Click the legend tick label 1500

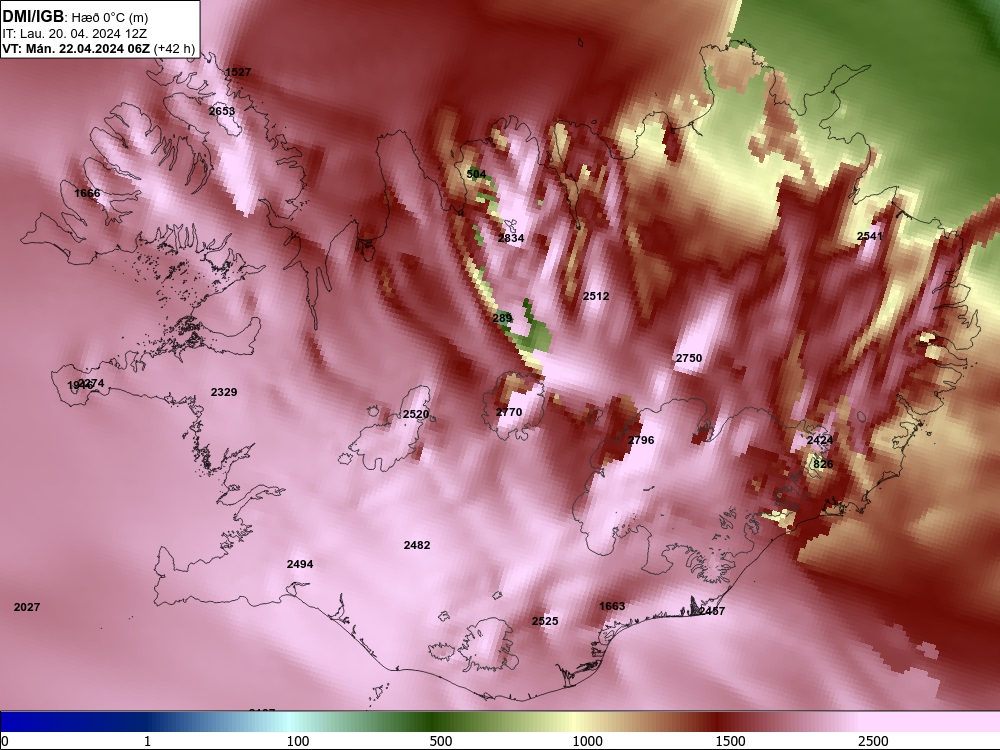(730, 741)
